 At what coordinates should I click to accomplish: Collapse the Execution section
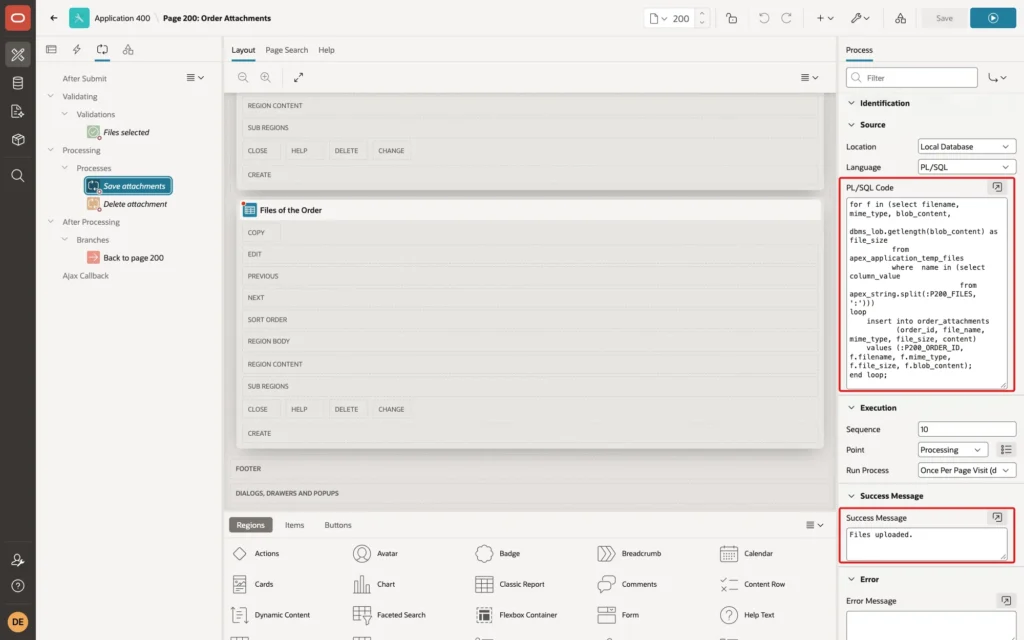[x=851, y=408]
